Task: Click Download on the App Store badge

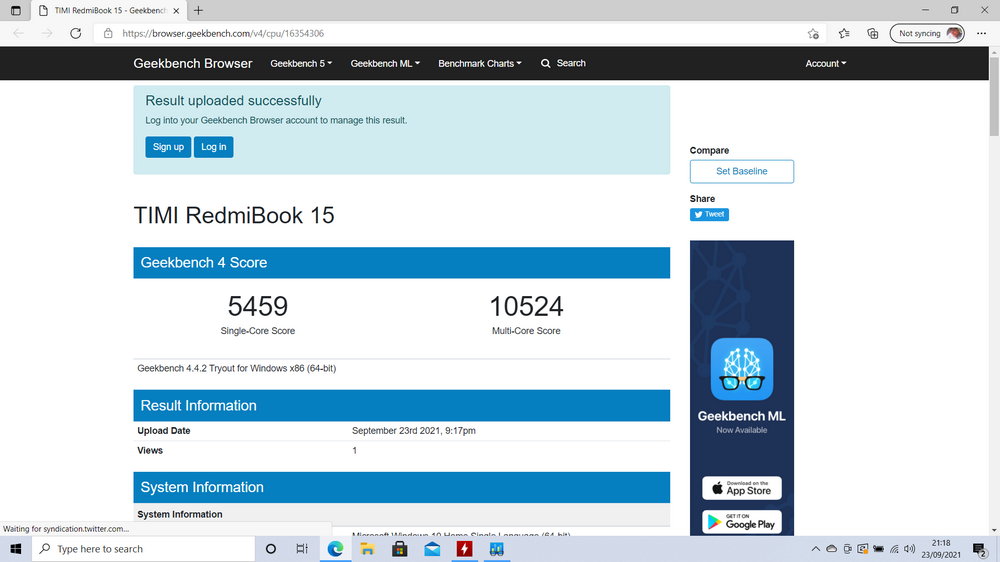Action: pyautogui.click(x=742, y=488)
